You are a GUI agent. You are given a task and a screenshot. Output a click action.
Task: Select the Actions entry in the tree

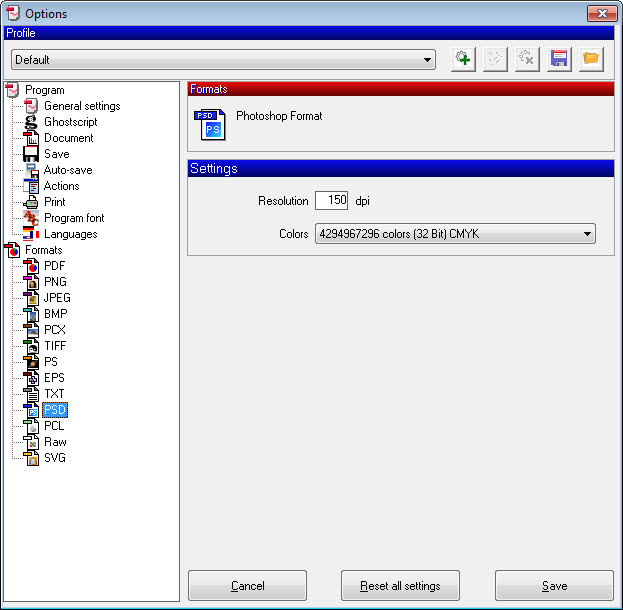click(x=62, y=186)
